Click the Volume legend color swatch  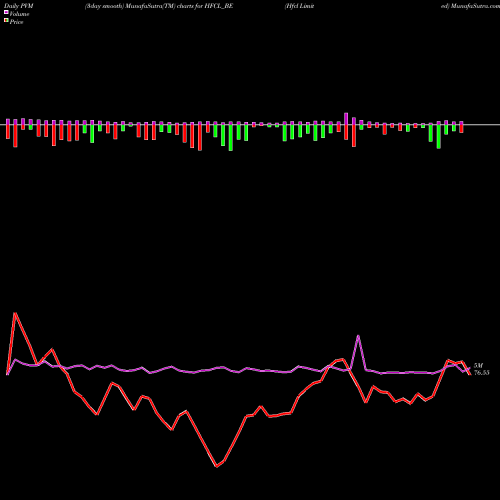tap(6, 12)
